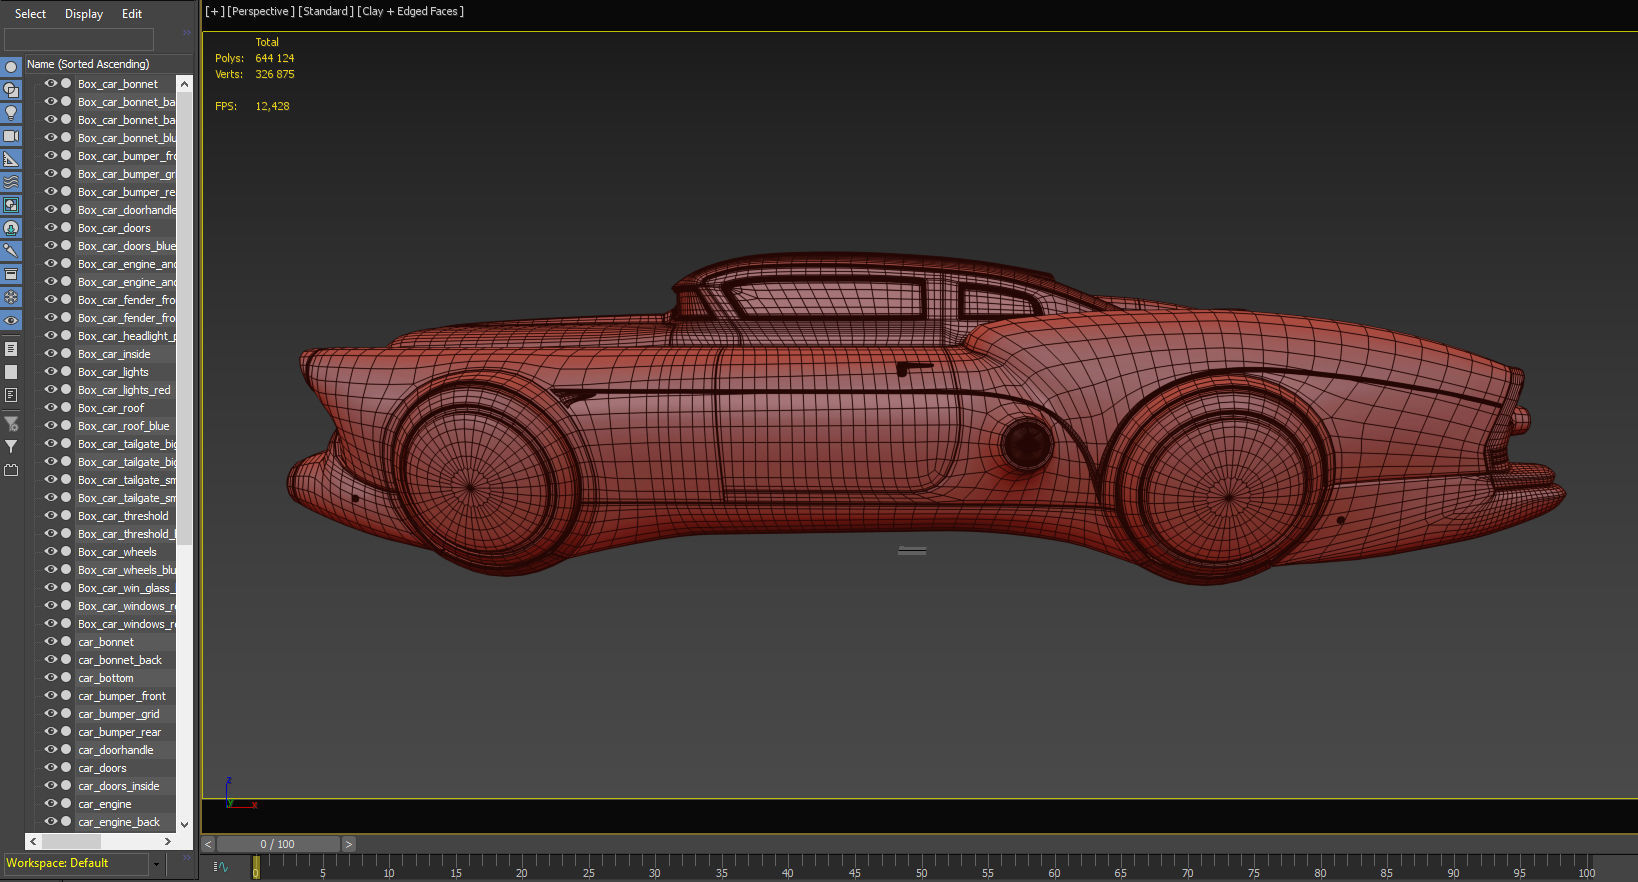Viewport: 1638px width, 882px height.
Task: Hide car_bonnet using its eye icon
Action: pyautogui.click(x=51, y=642)
